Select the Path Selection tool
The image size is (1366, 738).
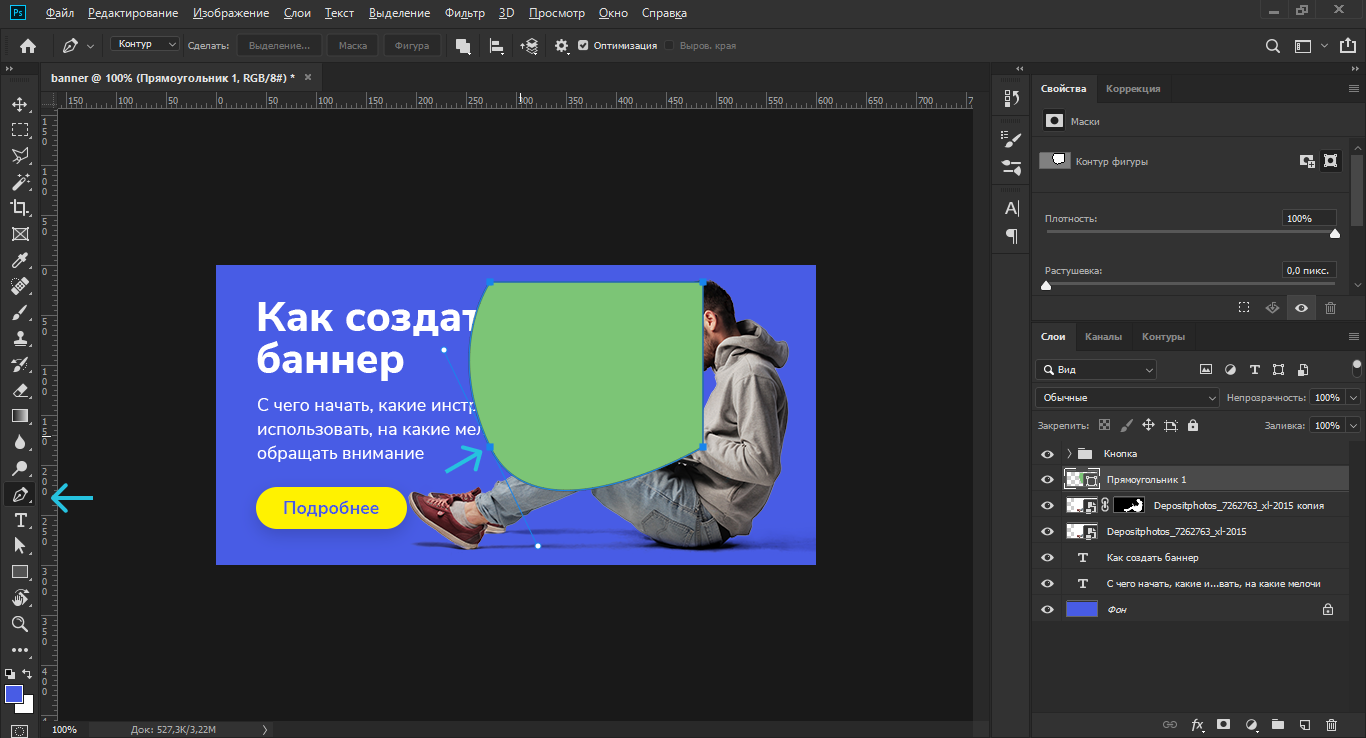pos(20,546)
